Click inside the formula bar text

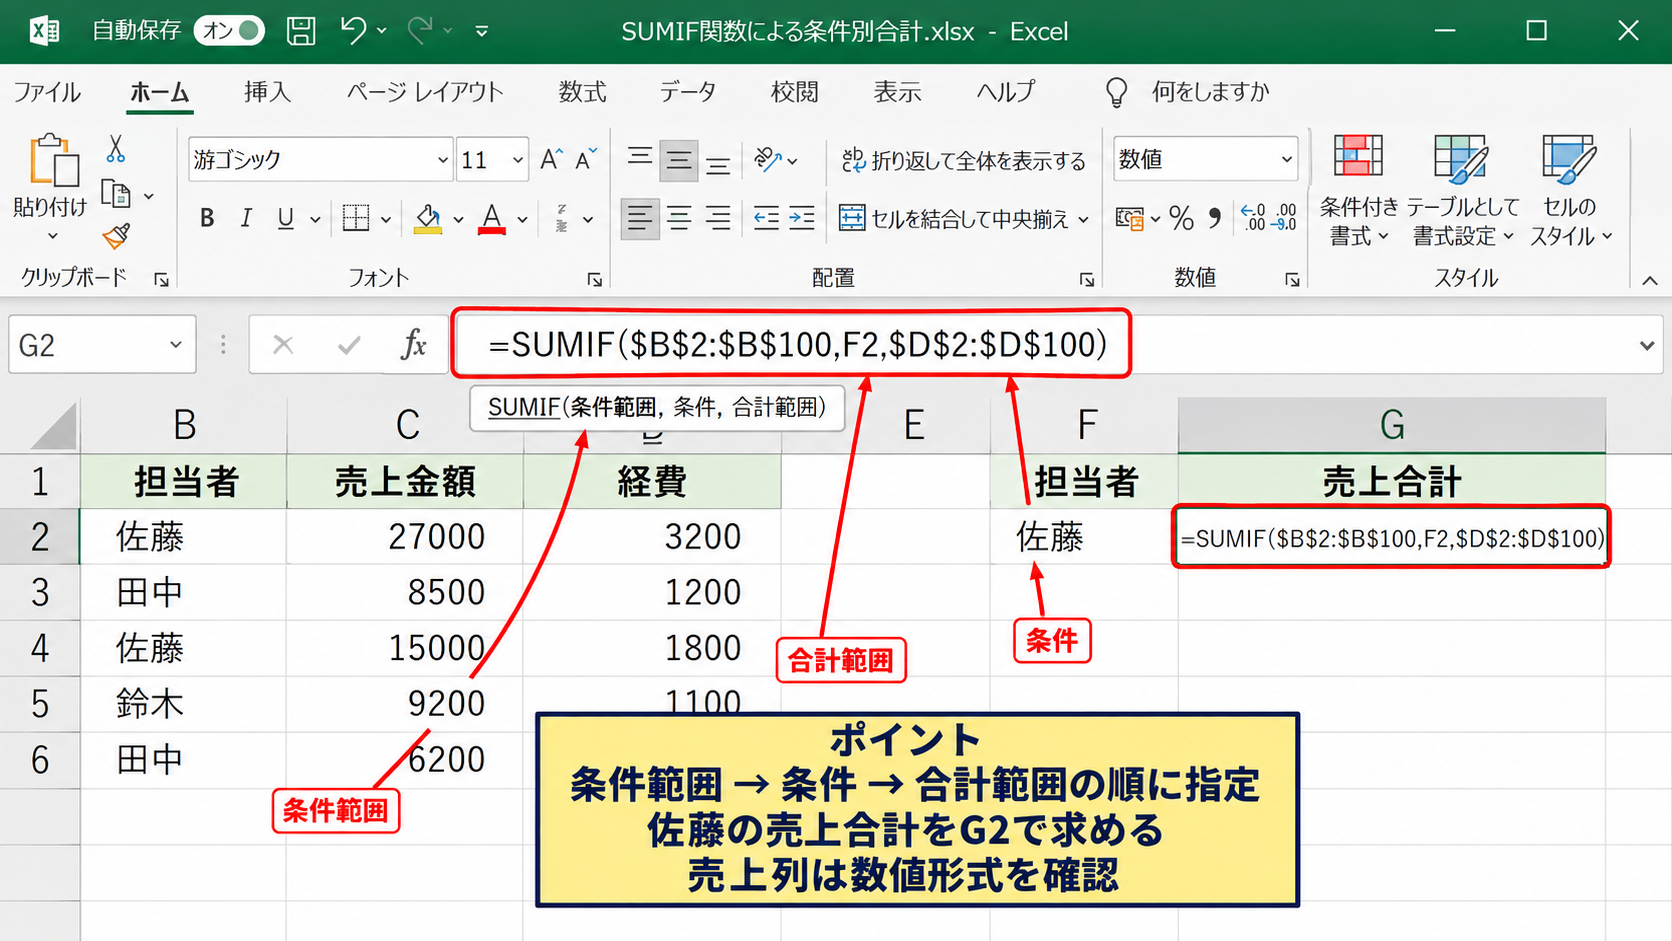point(797,344)
